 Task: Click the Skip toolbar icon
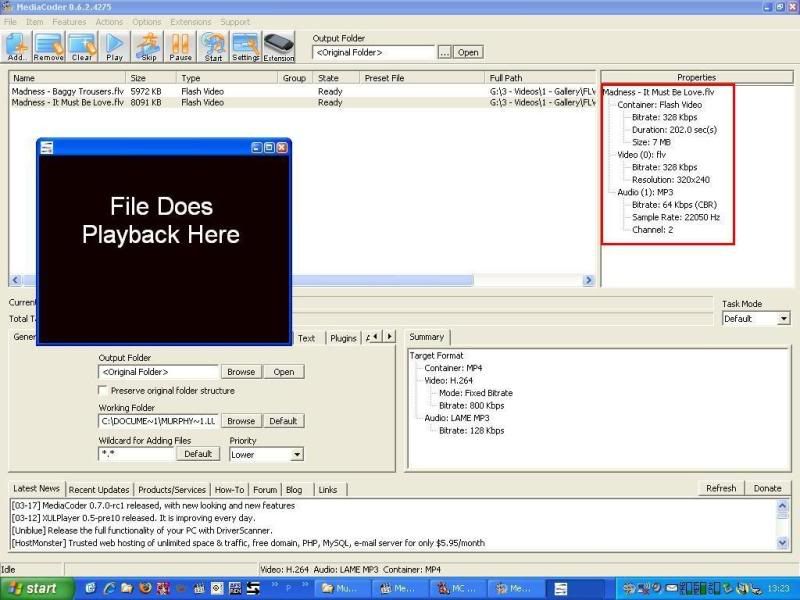[x=148, y=46]
